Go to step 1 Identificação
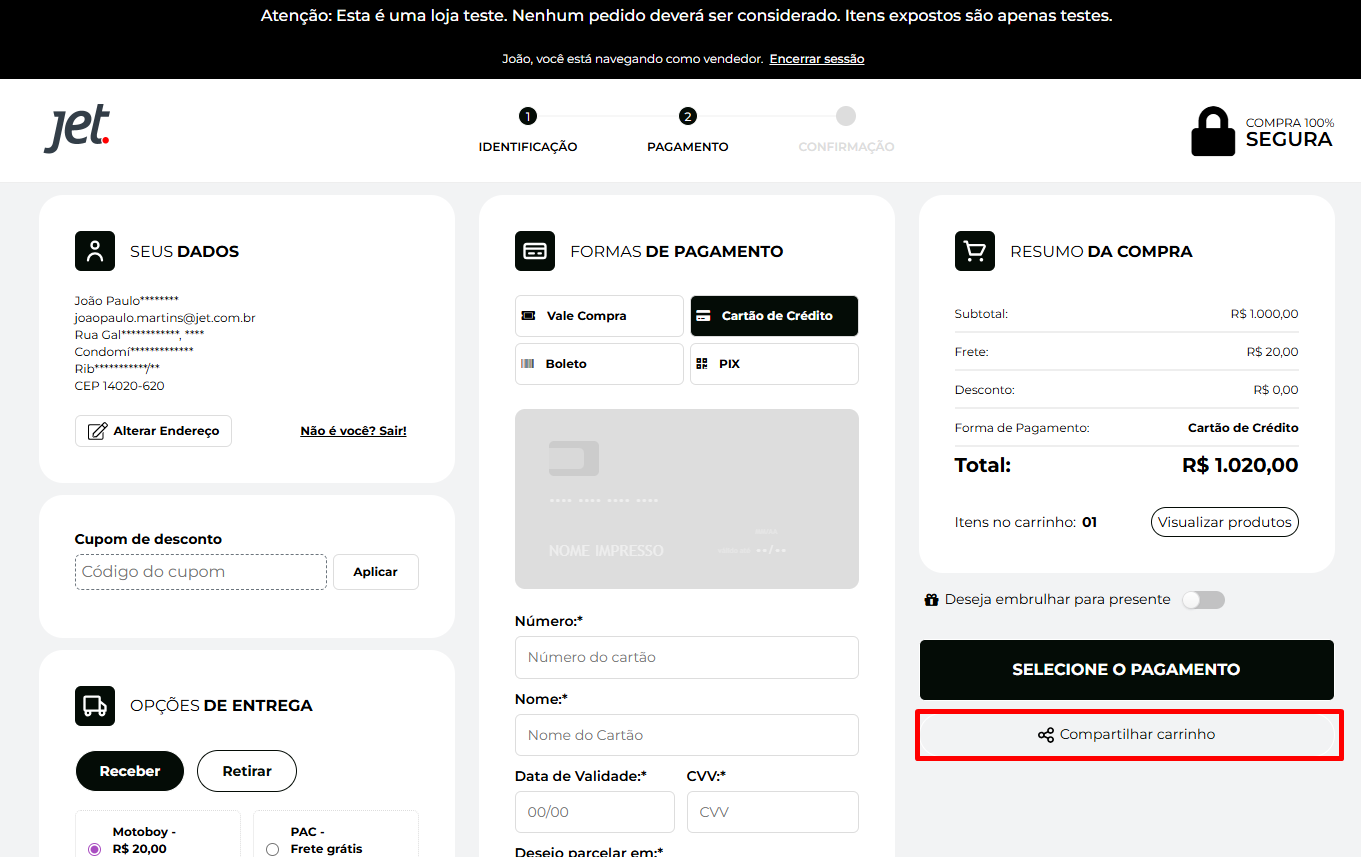1361x857 pixels. 528,117
